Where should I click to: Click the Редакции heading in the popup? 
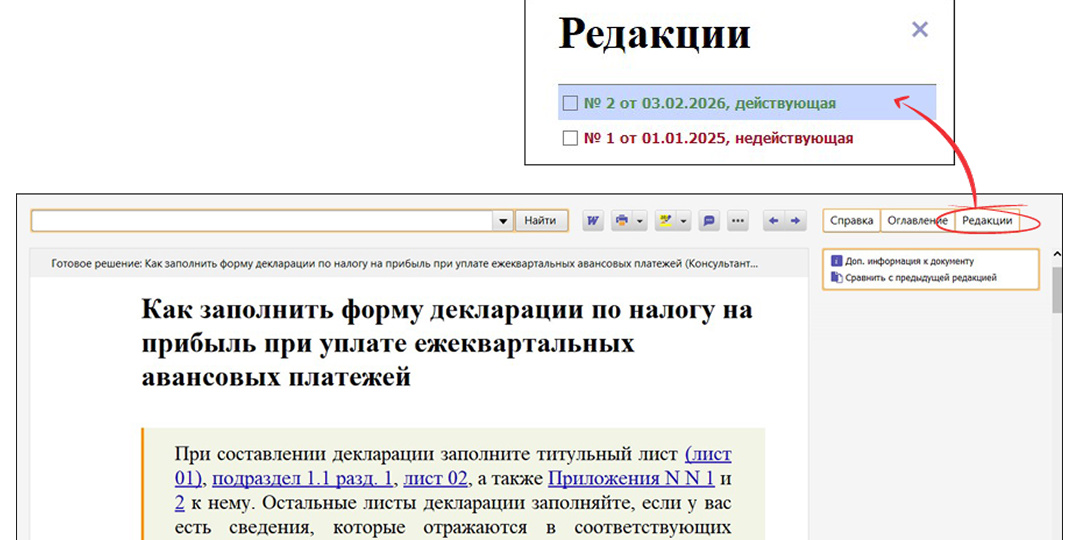[654, 32]
